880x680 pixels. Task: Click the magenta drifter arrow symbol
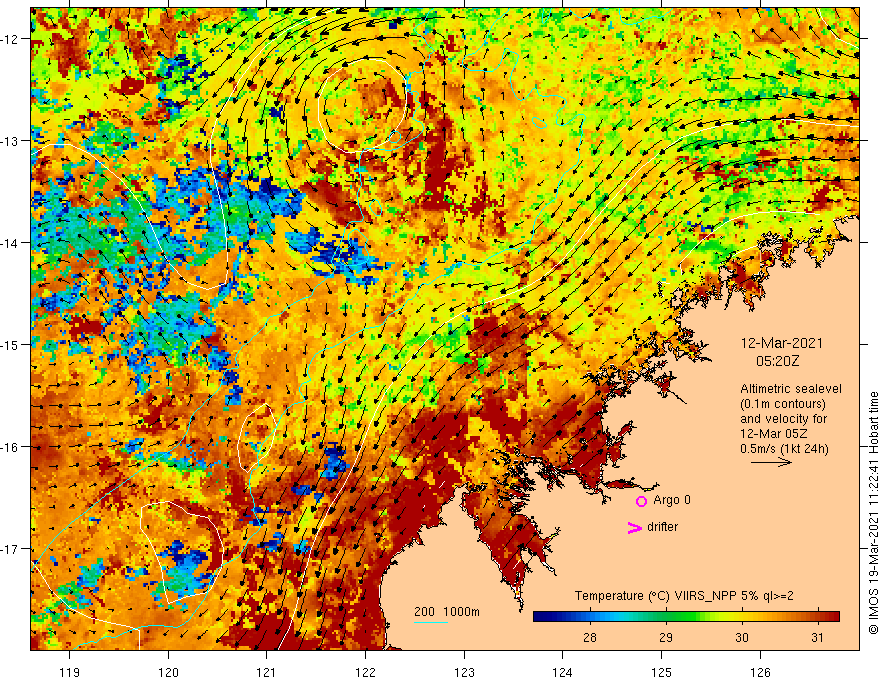click(x=634, y=527)
